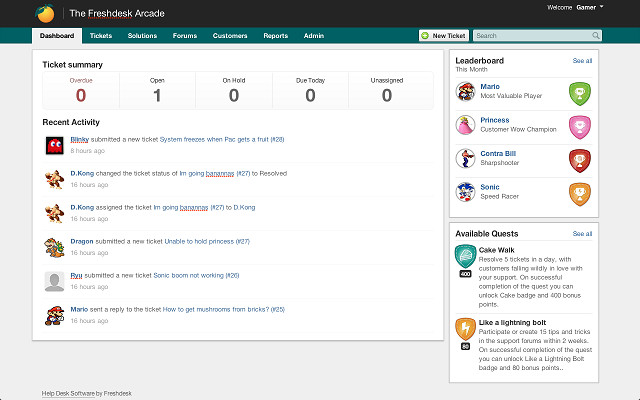Open See all link in Leaderboard
Screen dimensions: 640x400
coord(582,60)
